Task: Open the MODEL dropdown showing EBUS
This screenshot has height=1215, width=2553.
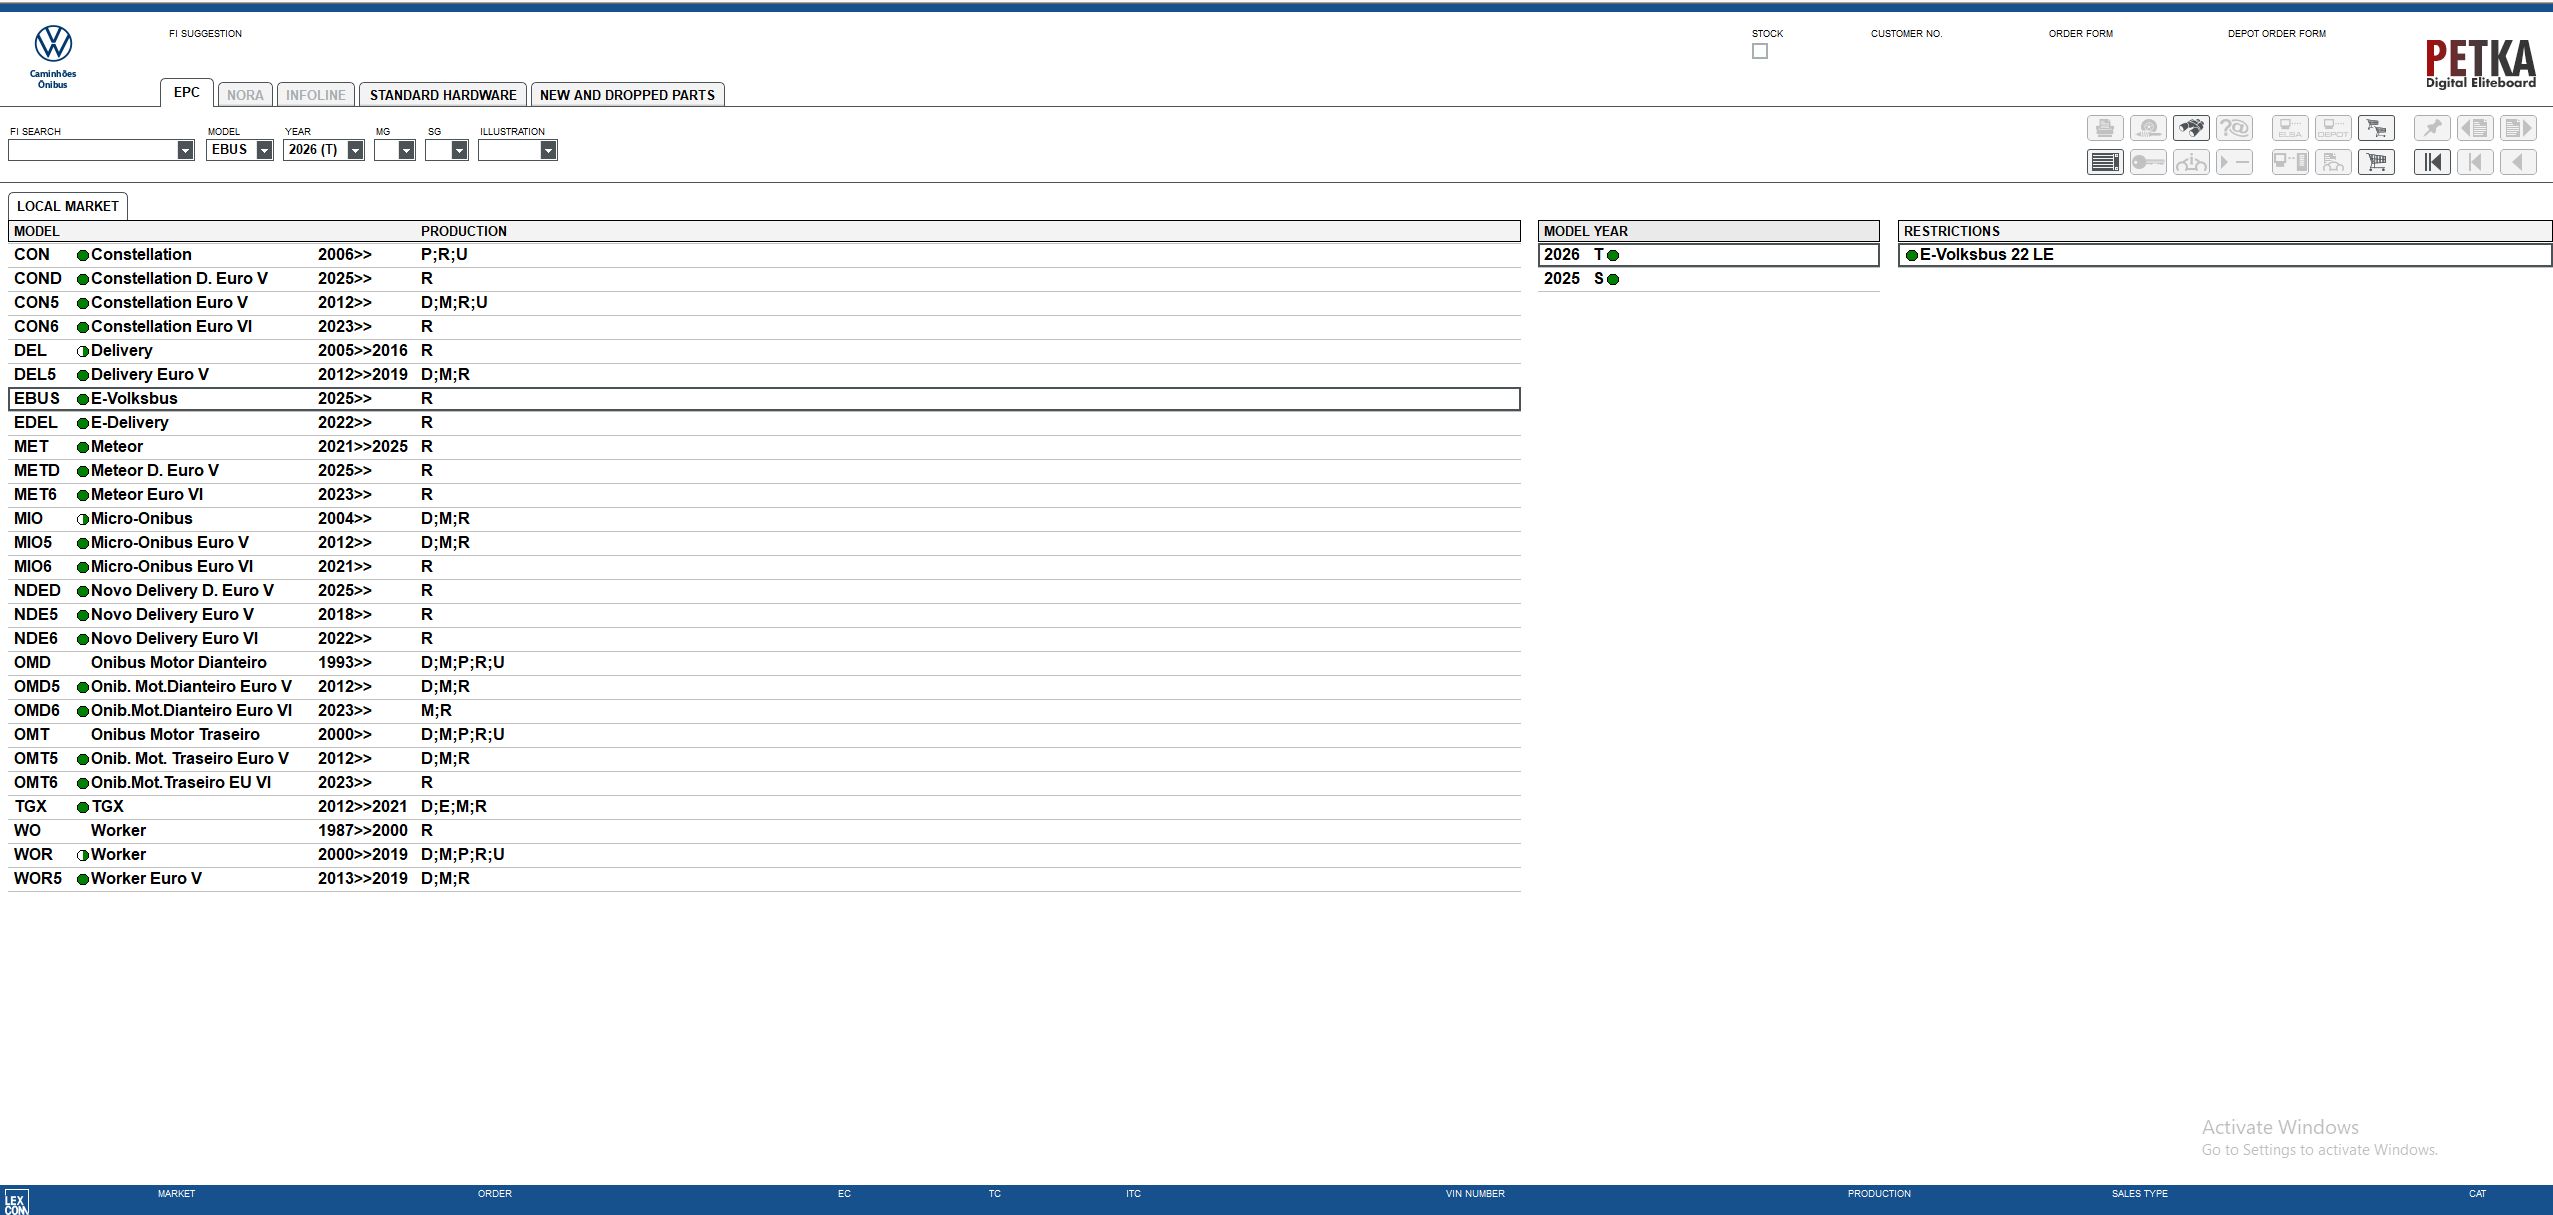Action: (x=264, y=150)
